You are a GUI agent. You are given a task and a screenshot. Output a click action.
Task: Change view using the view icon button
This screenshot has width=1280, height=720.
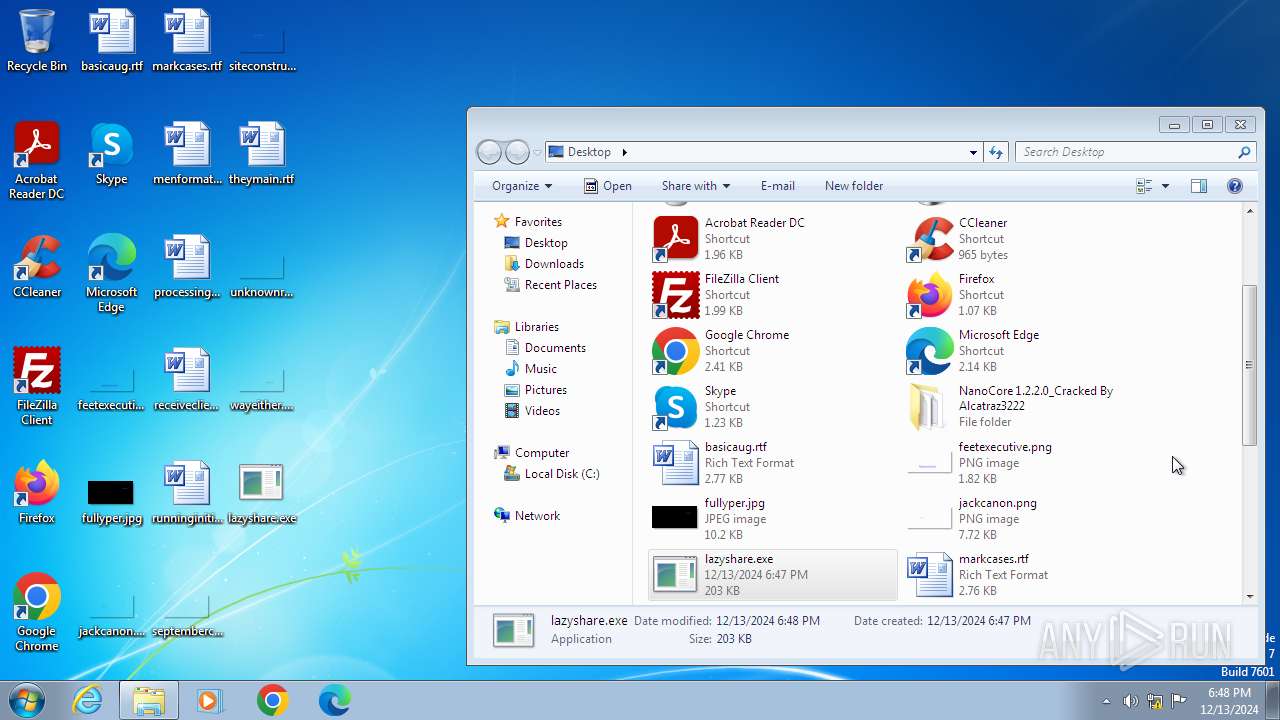(x=1144, y=186)
